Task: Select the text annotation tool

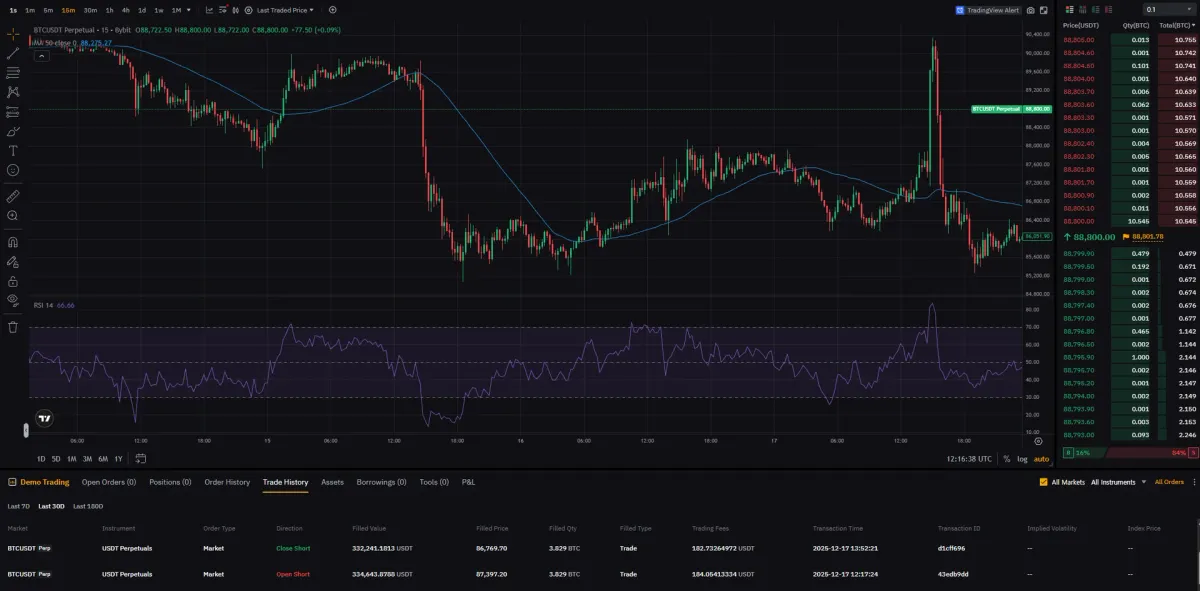Action: pos(13,151)
